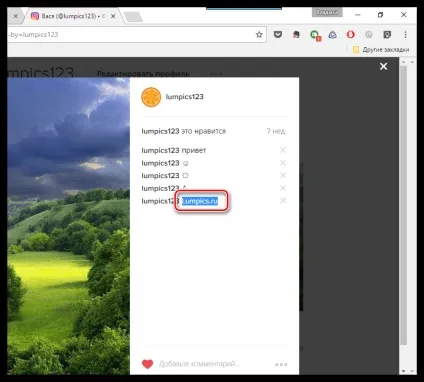The width and height of the screenshot is (424, 382).
Task: Click the Chrome user profile button
Action: [x=327, y=12]
